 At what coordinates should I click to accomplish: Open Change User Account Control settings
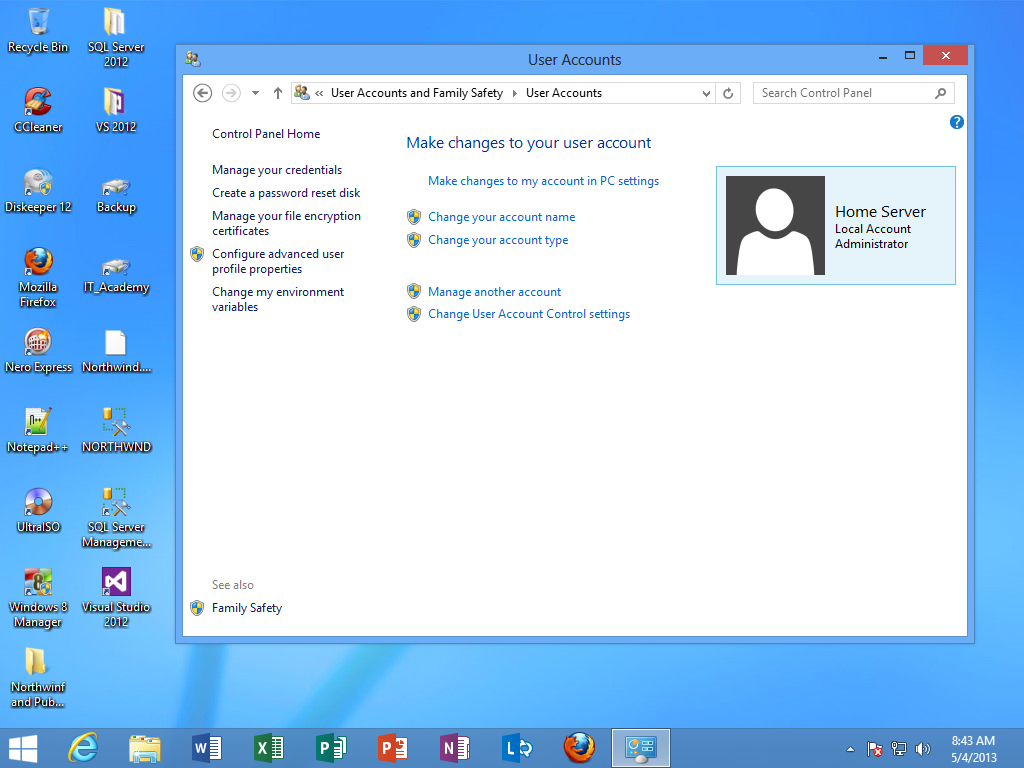click(529, 314)
